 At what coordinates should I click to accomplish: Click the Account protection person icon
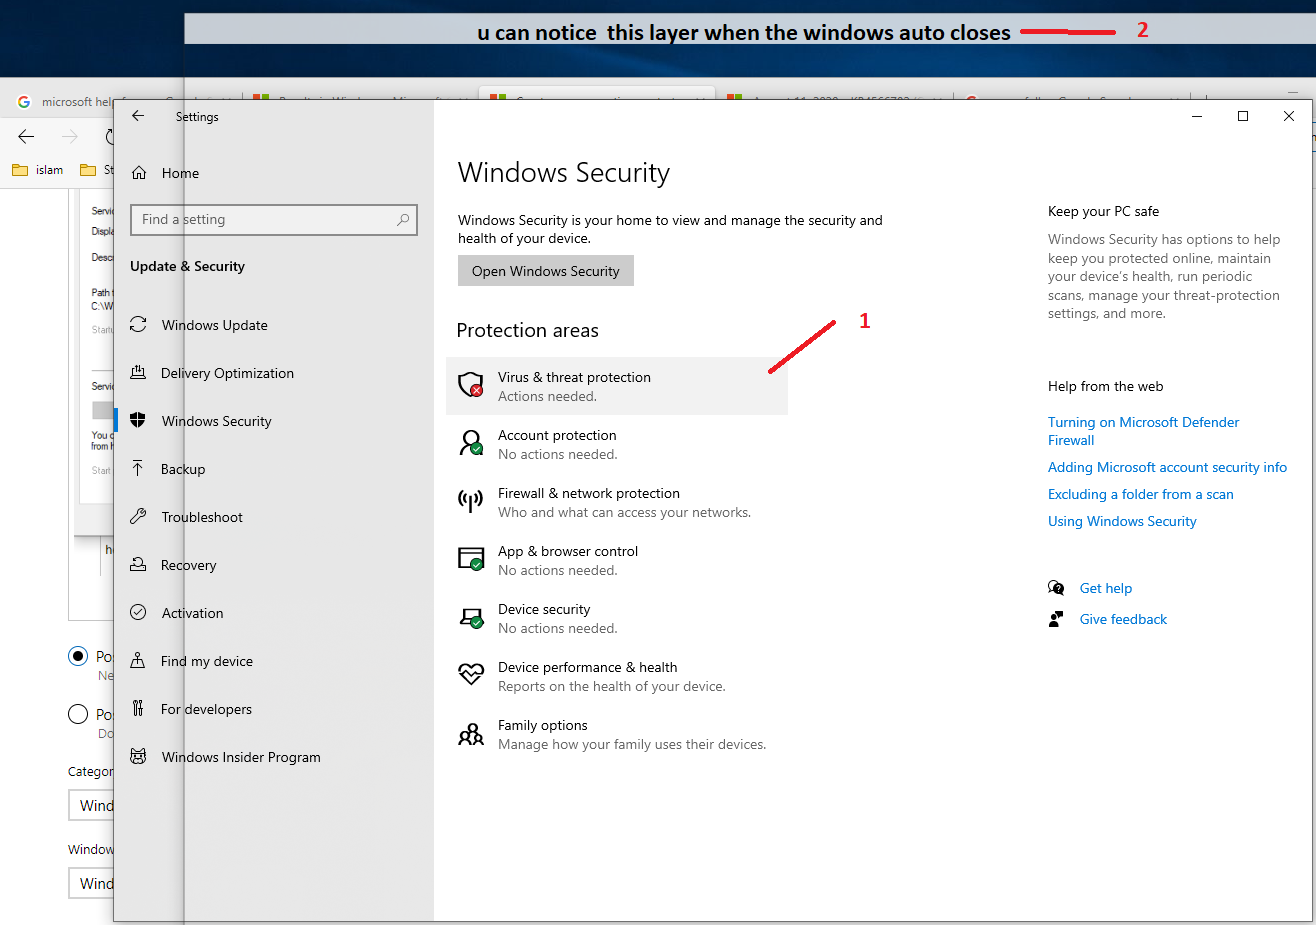coord(471,443)
